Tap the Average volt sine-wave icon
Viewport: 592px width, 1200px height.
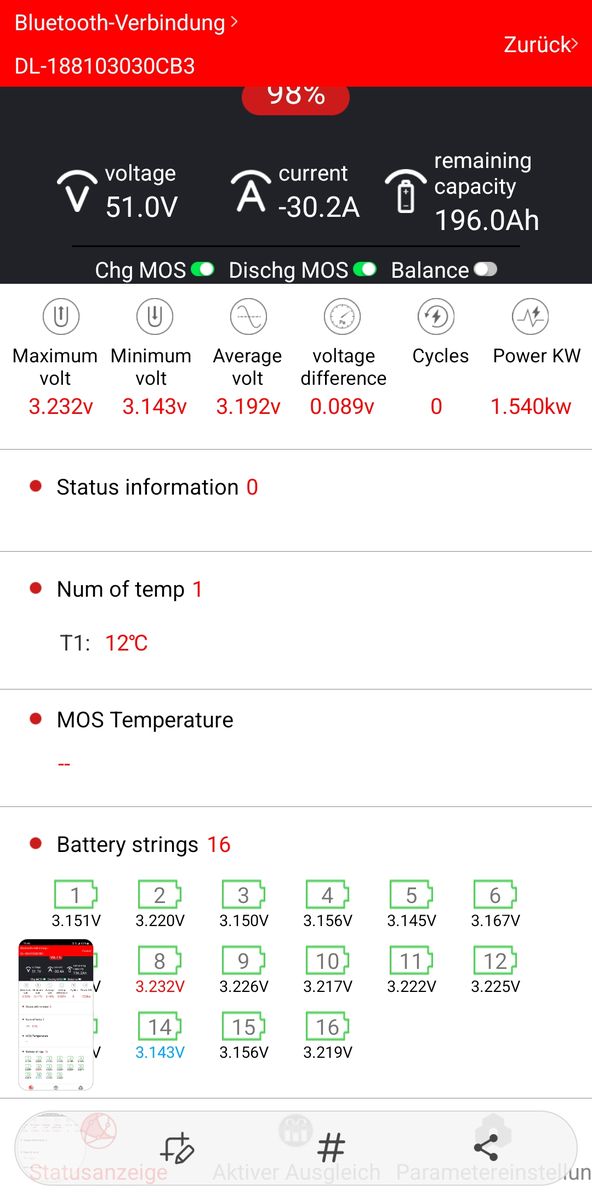pos(248,318)
